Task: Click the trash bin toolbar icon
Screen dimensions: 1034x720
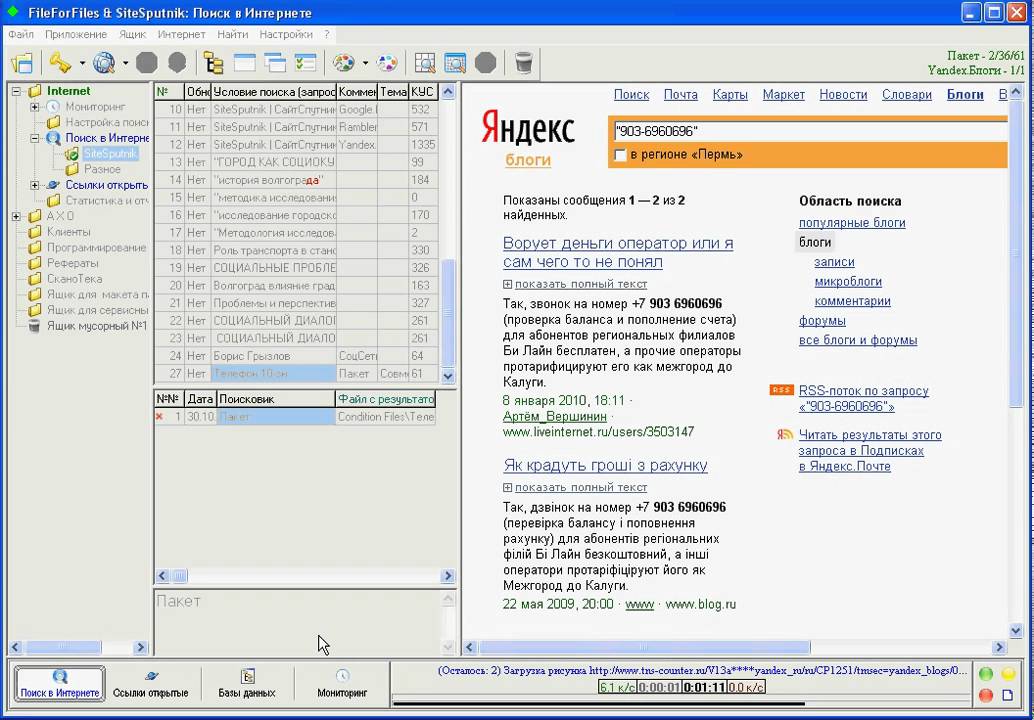Action: pyautogui.click(x=524, y=63)
